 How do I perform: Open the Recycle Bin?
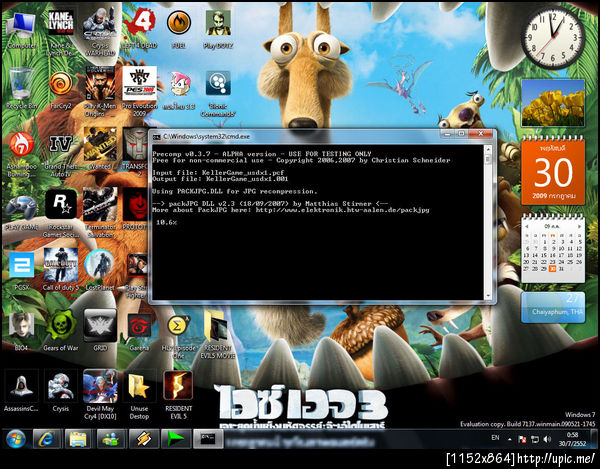point(21,89)
